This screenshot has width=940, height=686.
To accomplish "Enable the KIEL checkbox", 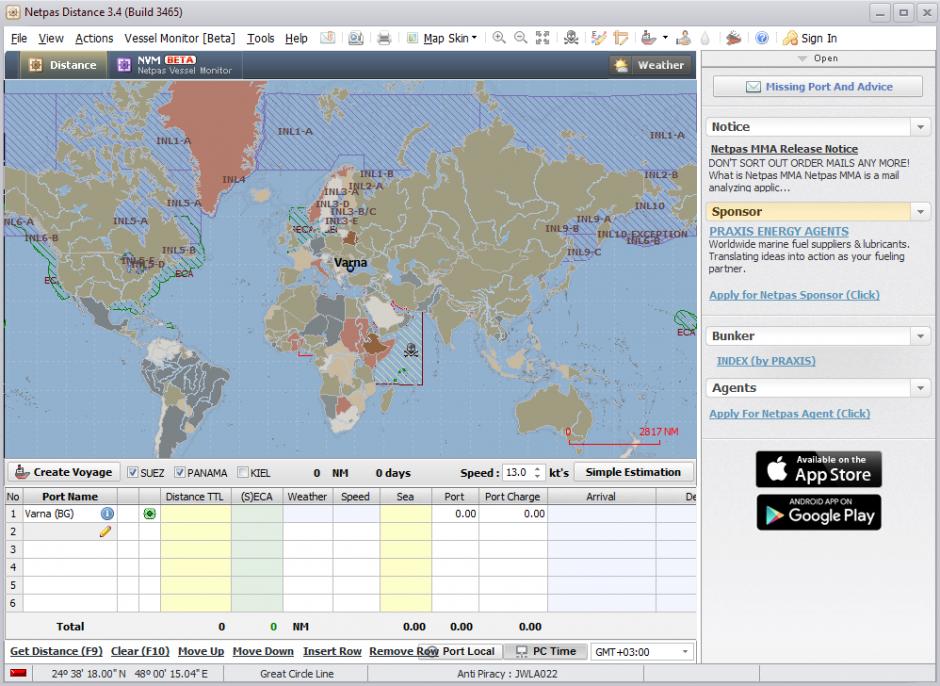I will [243, 473].
